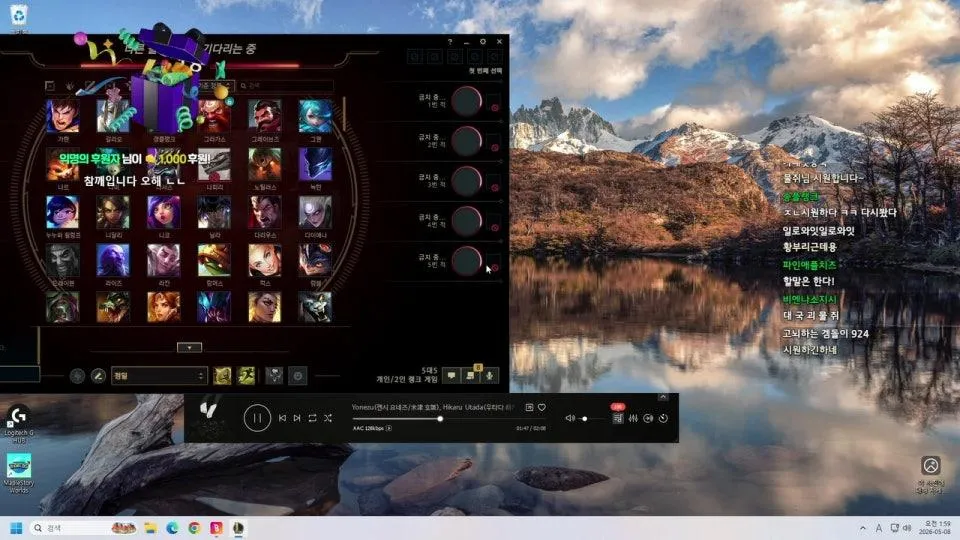The height and width of the screenshot is (540, 960).
Task: Edit rune page with pencil icon
Action: click(x=98, y=375)
